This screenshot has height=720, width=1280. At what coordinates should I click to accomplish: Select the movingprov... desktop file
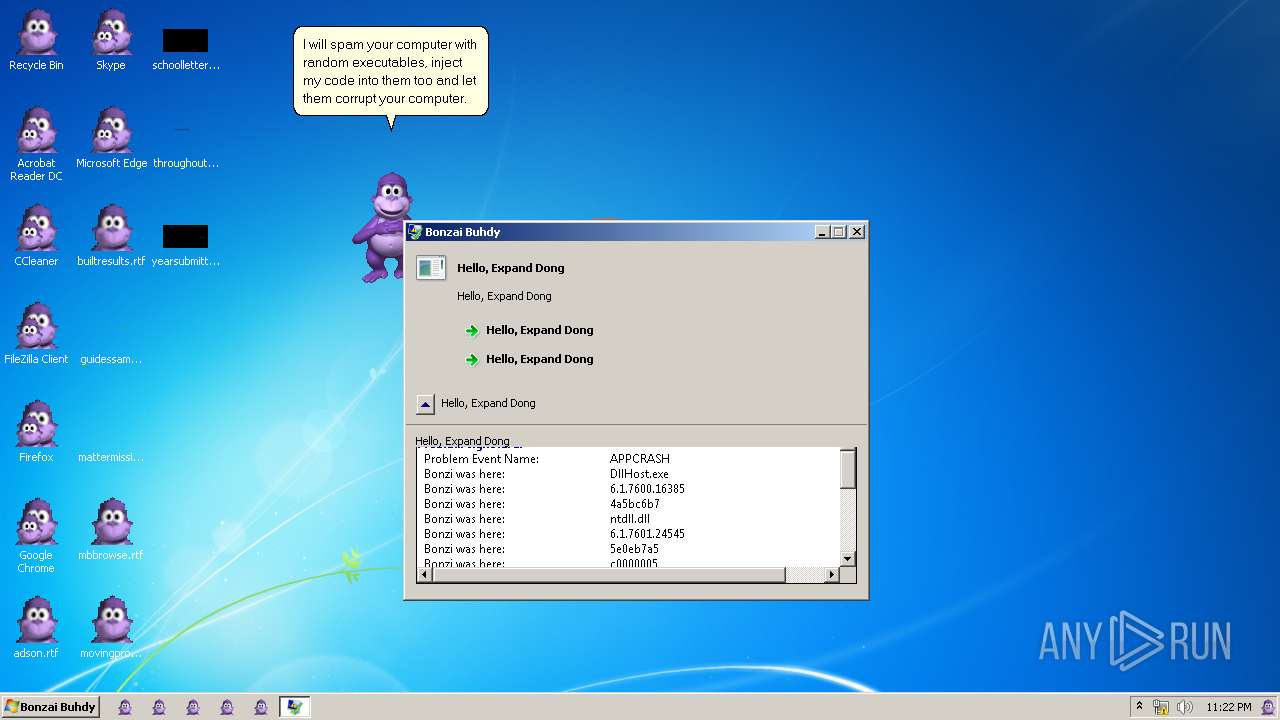pyautogui.click(x=111, y=628)
